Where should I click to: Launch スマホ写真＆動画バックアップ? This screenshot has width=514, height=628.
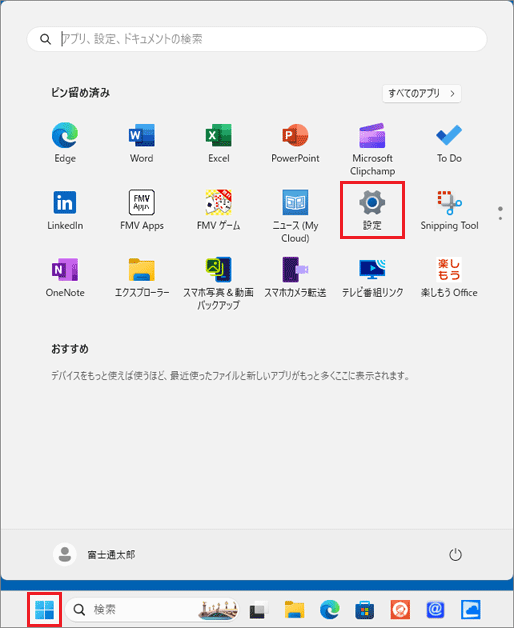click(x=219, y=284)
